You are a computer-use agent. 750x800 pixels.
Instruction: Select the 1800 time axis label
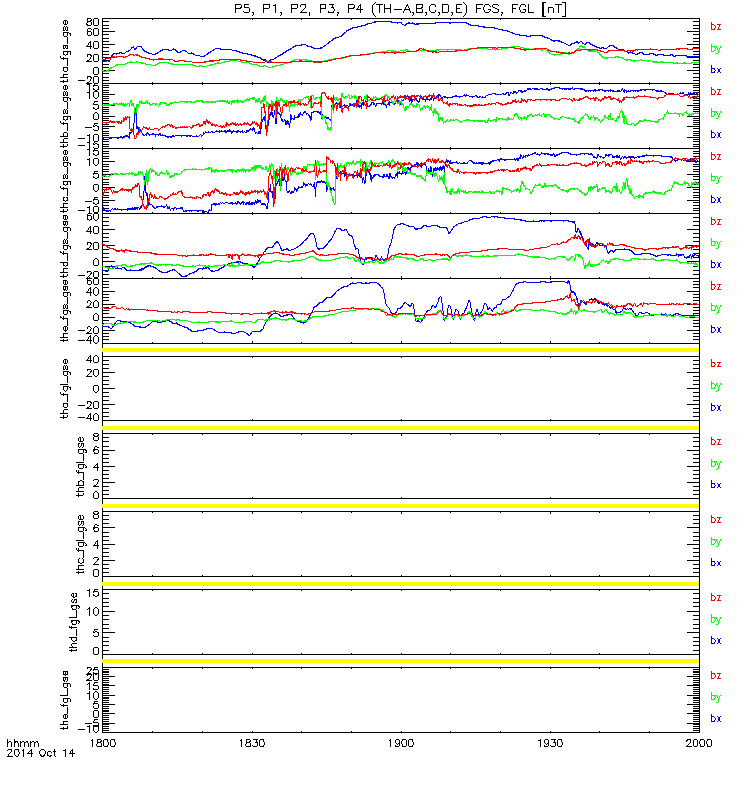tap(103, 743)
